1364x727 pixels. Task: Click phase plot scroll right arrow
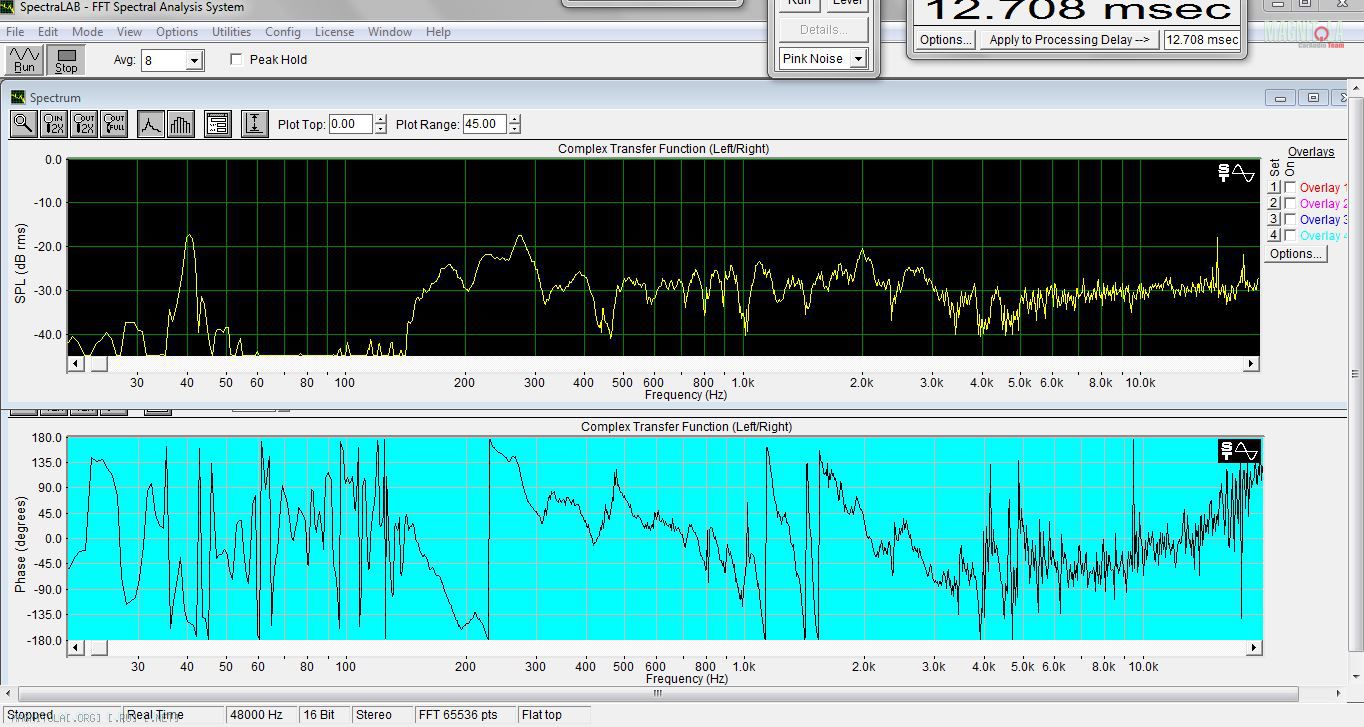[x=1254, y=649]
